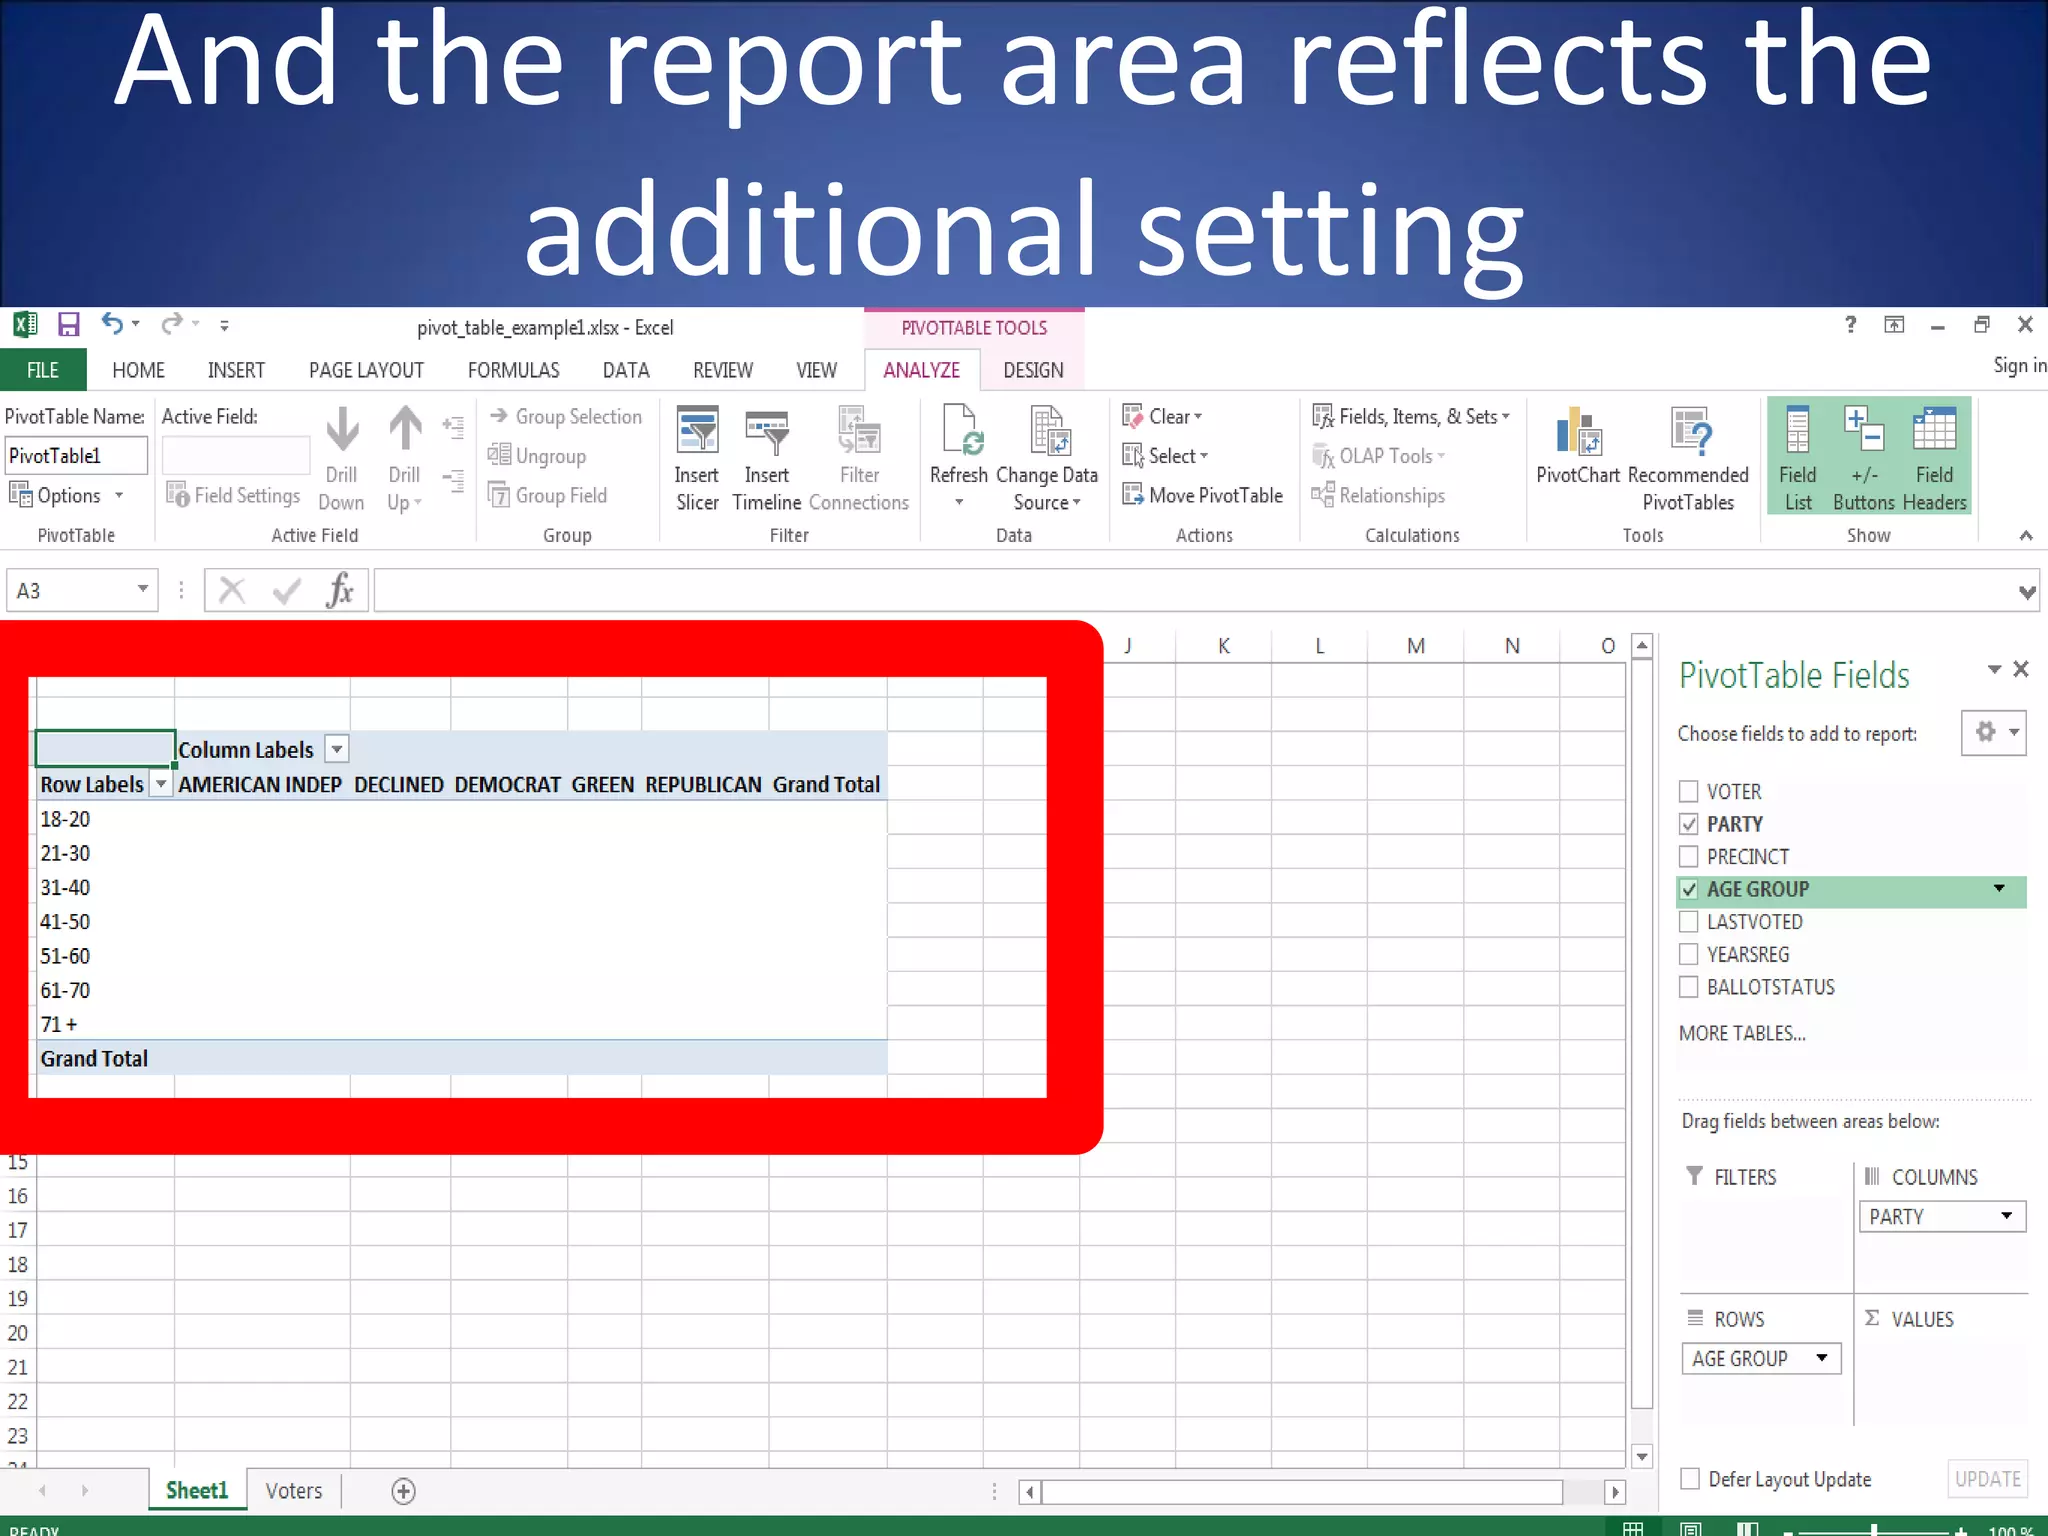This screenshot has height=1536, width=2048.
Task: Expand the Clear dropdown menu
Action: pyautogui.click(x=1197, y=417)
